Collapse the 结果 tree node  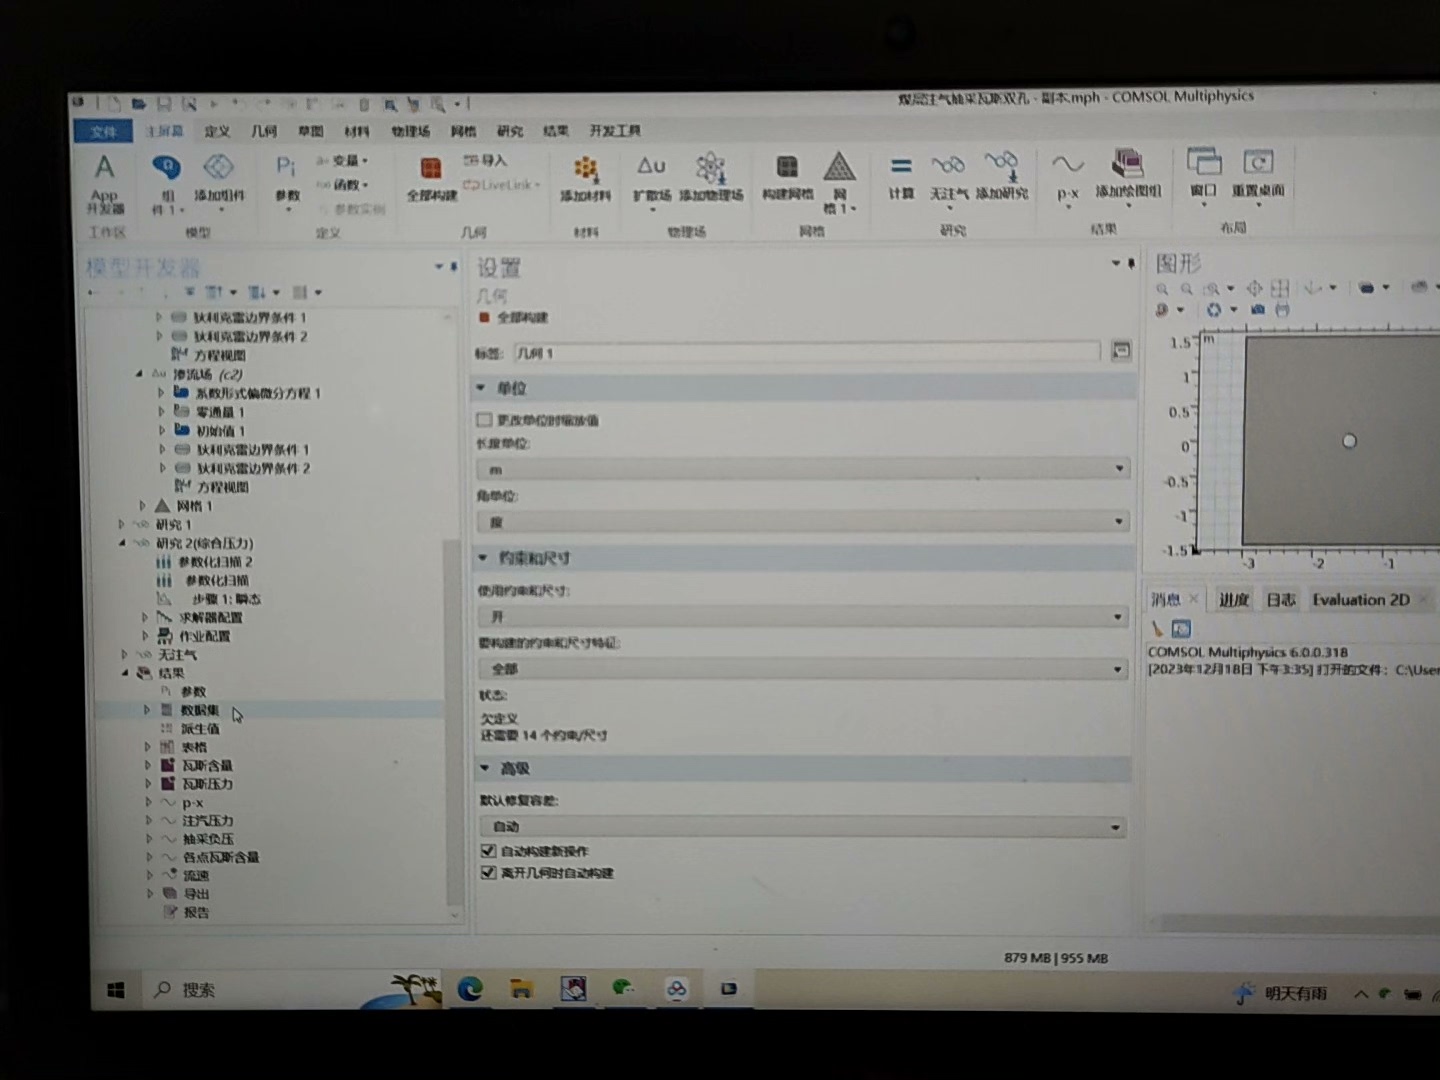pyautogui.click(x=125, y=673)
